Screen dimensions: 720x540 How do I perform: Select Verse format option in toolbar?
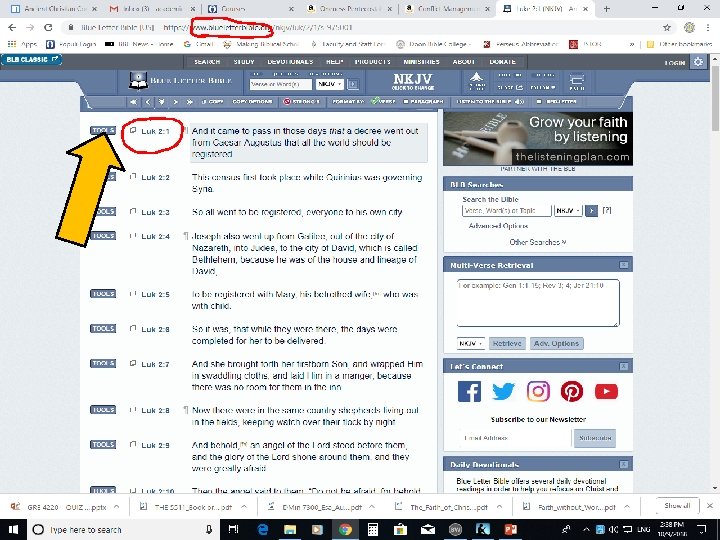click(383, 101)
